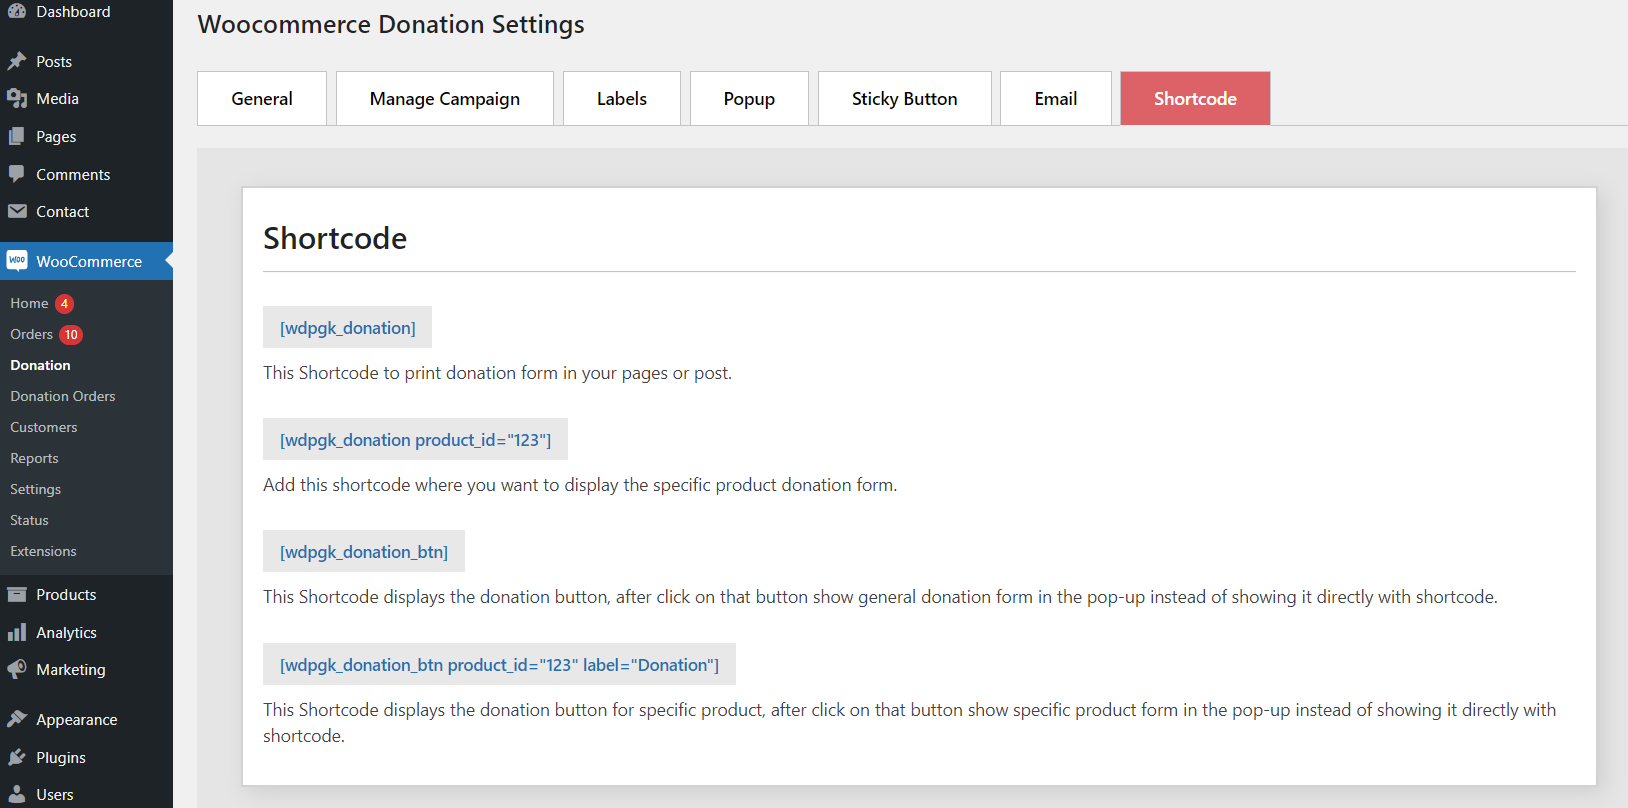Switch to the Manage Campaign tab
Viewport: 1628px width, 808px height.
pyautogui.click(x=445, y=98)
